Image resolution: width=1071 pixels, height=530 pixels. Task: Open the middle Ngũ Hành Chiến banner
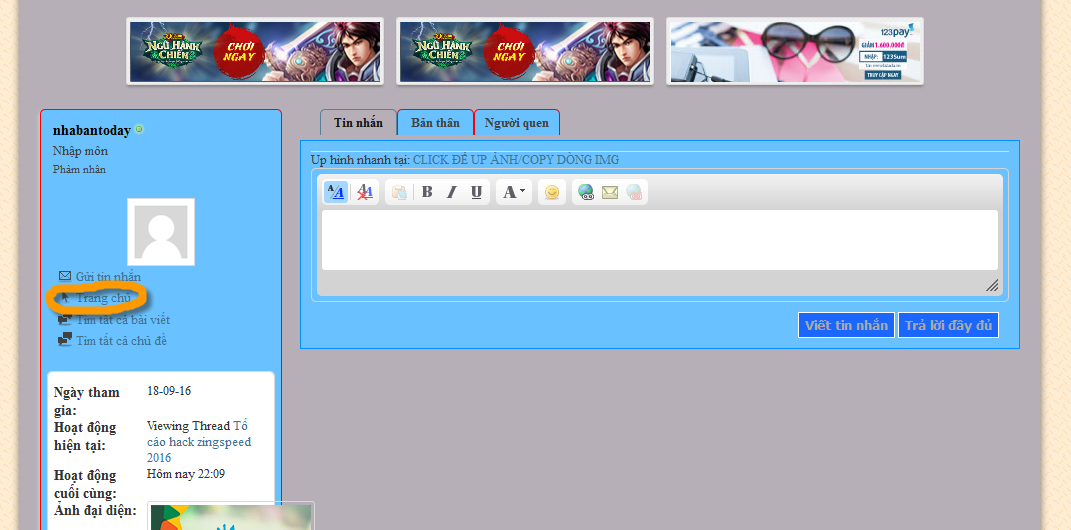tap(525, 51)
